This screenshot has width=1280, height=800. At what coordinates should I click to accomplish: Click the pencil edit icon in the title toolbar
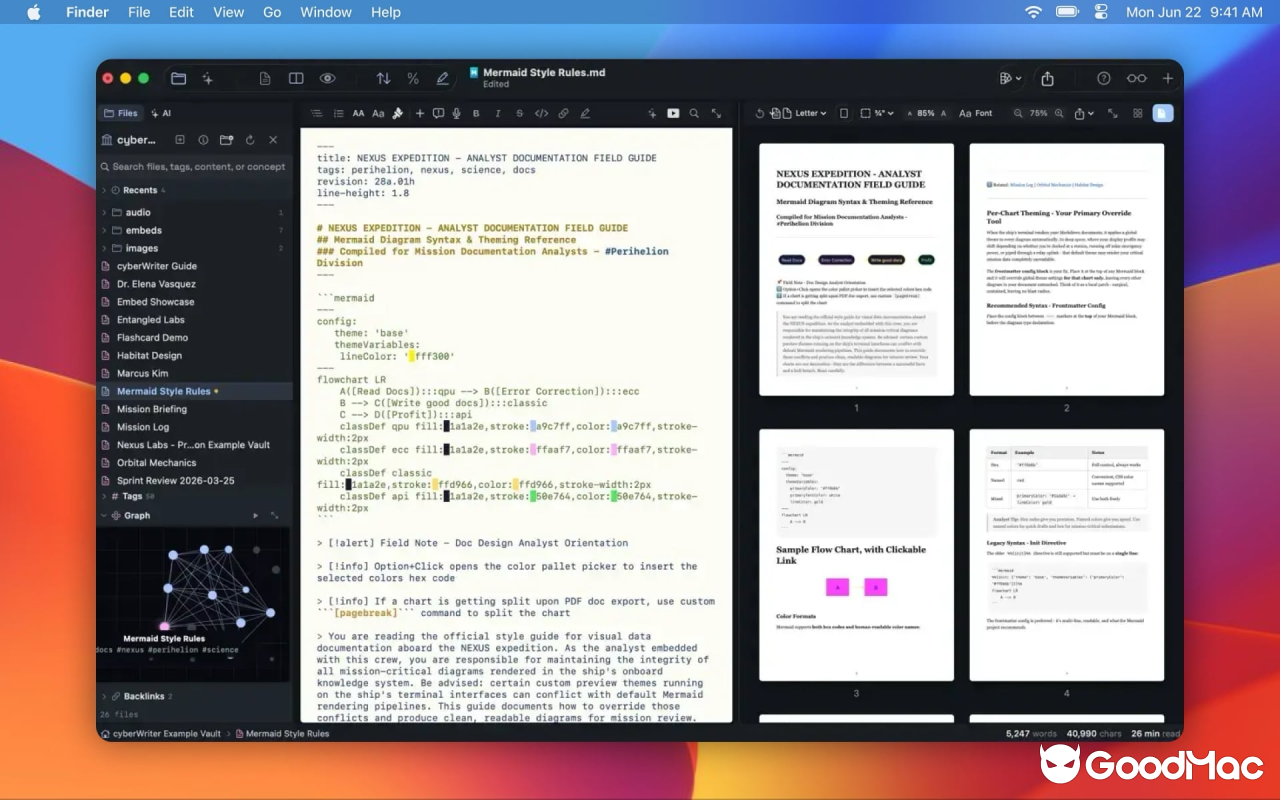(442, 78)
